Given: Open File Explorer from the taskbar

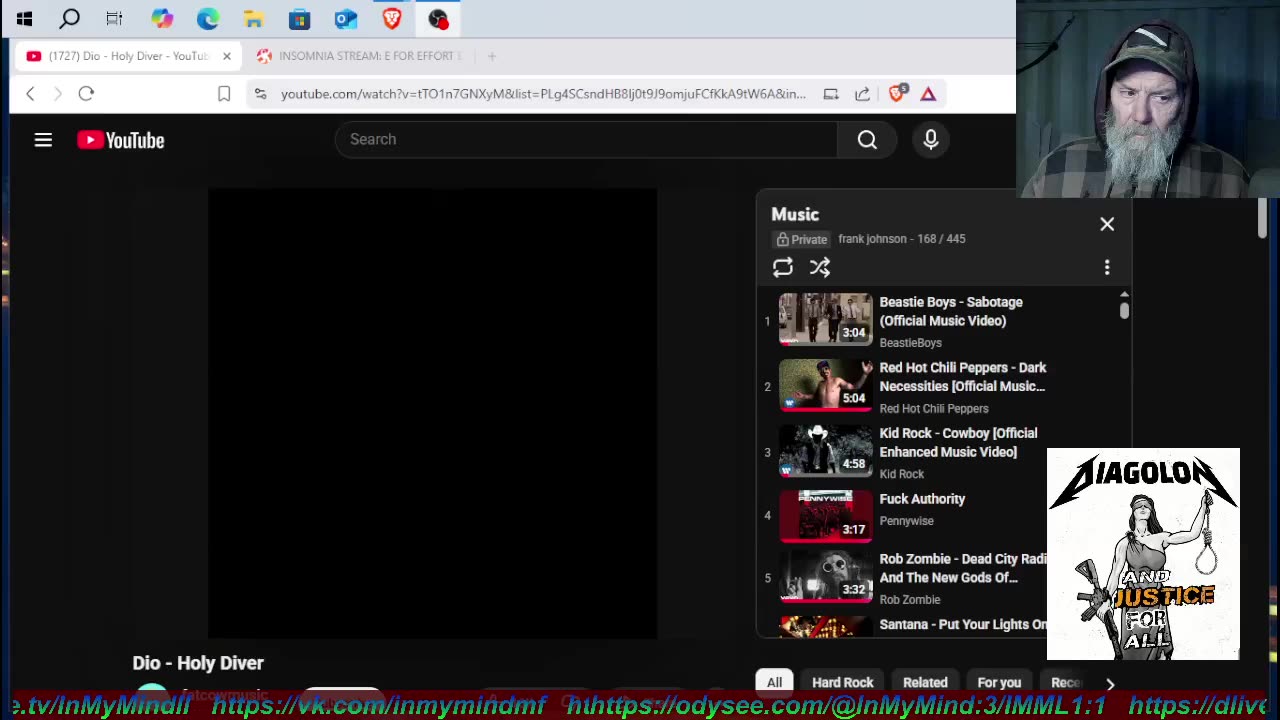Looking at the screenshot, I should coord(253,18).
